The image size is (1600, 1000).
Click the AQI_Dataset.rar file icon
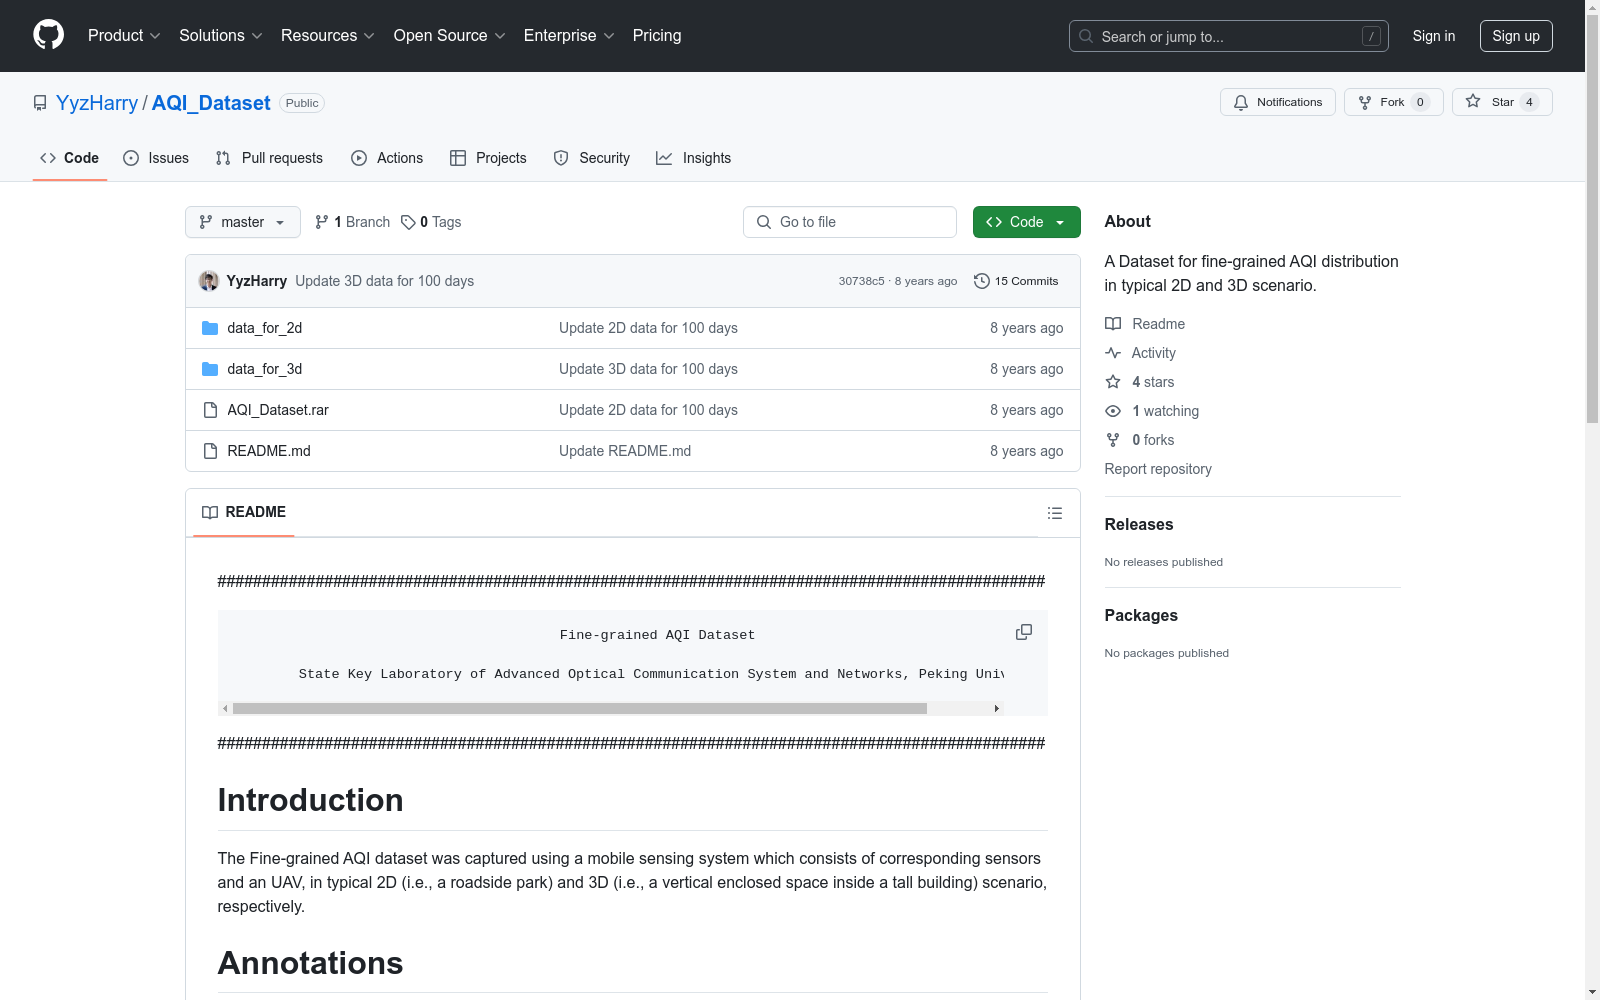click(210, 410)
